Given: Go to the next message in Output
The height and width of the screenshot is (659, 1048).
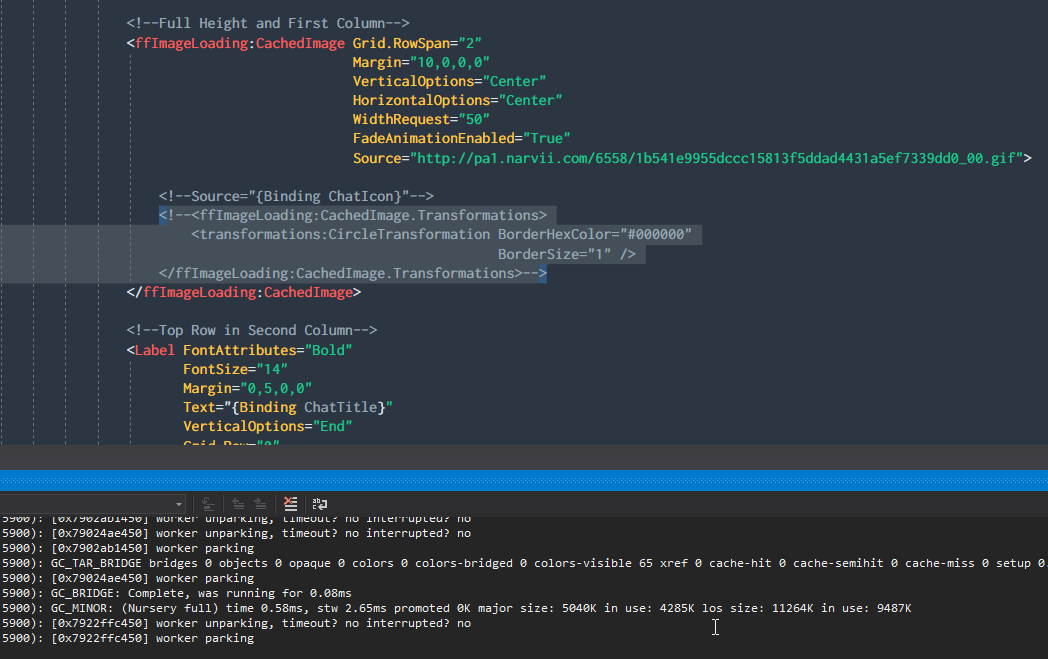Looking at the screenshot, I should tap(260, 503).
